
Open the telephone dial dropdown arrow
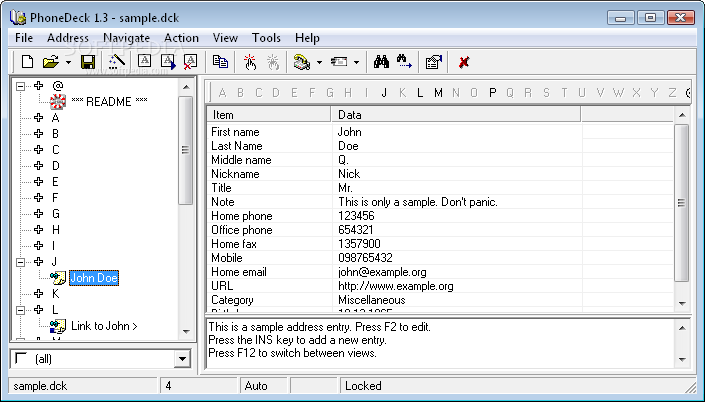pyautogui.click(x=319, y=62)
